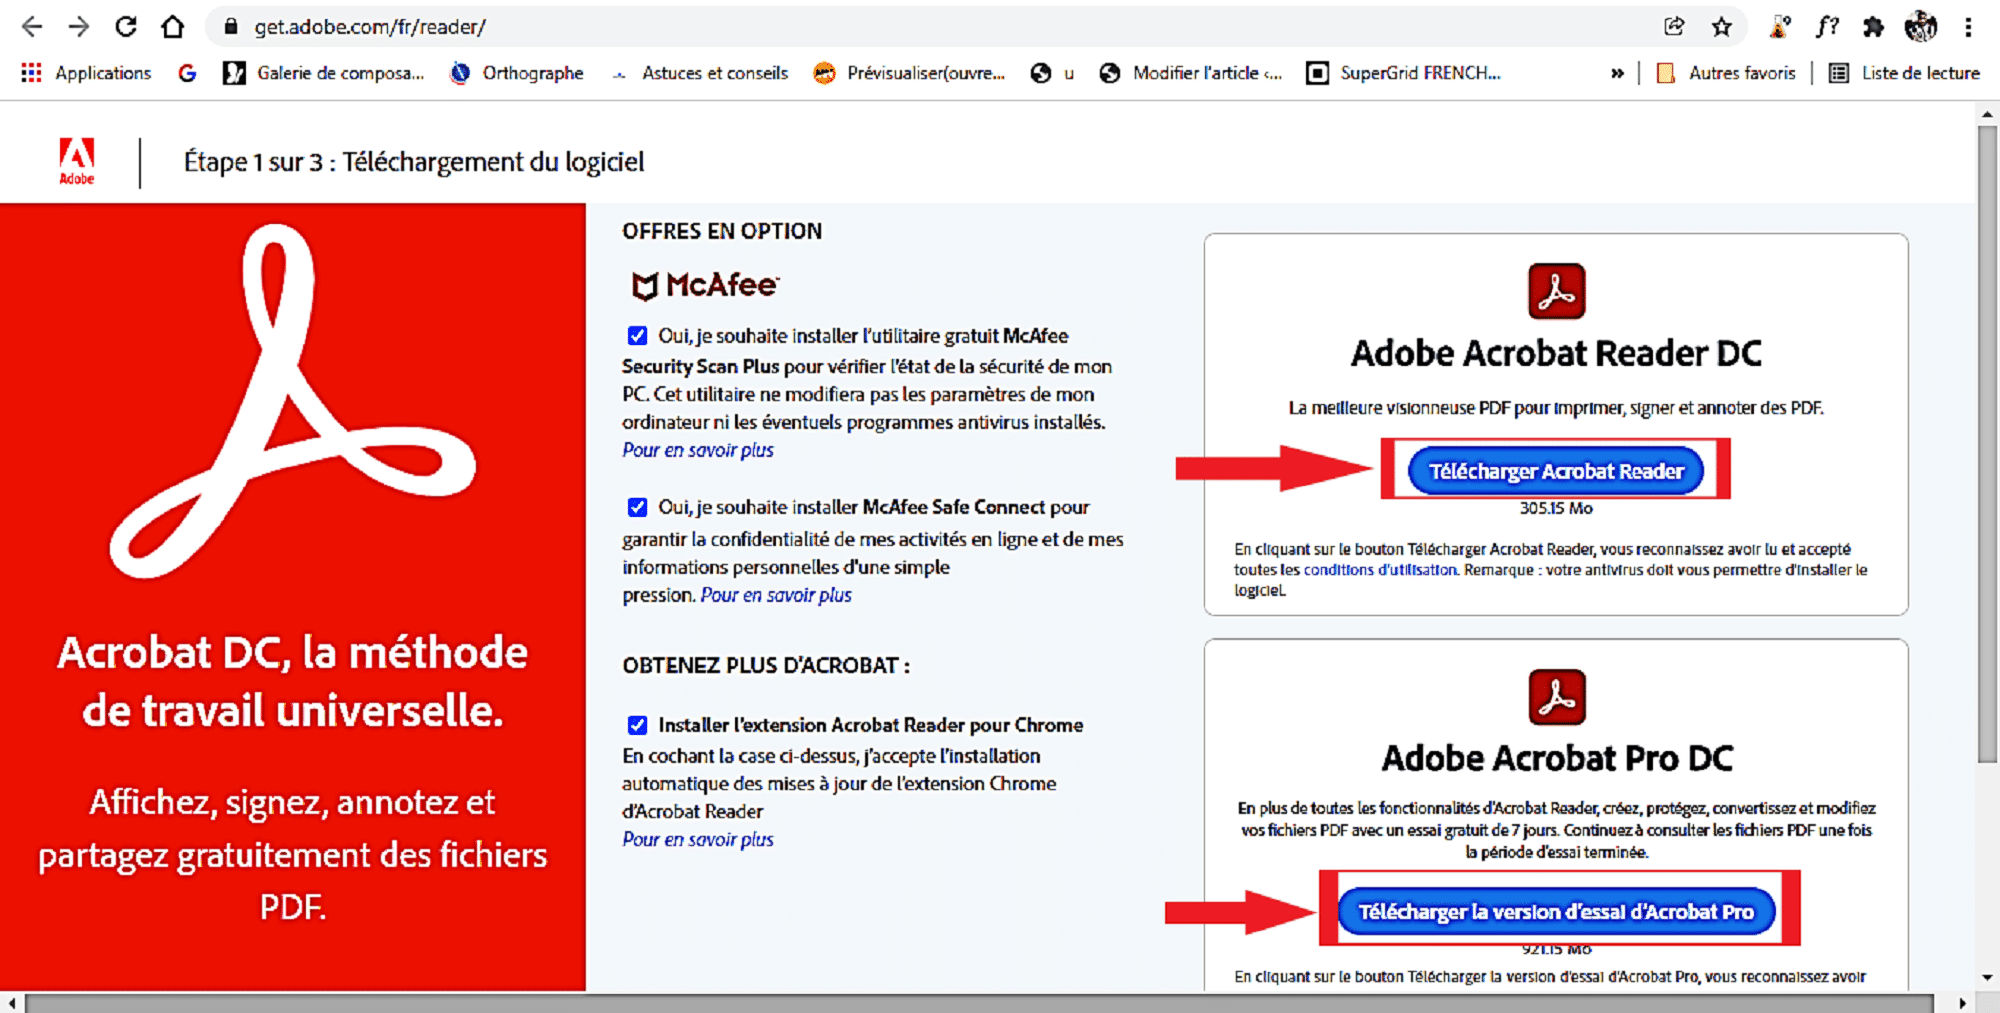Image resolution: width=2000 pixels, height=1013 pixels.
Task: Click the scroll up arrow
Action: click(1987, 114)
